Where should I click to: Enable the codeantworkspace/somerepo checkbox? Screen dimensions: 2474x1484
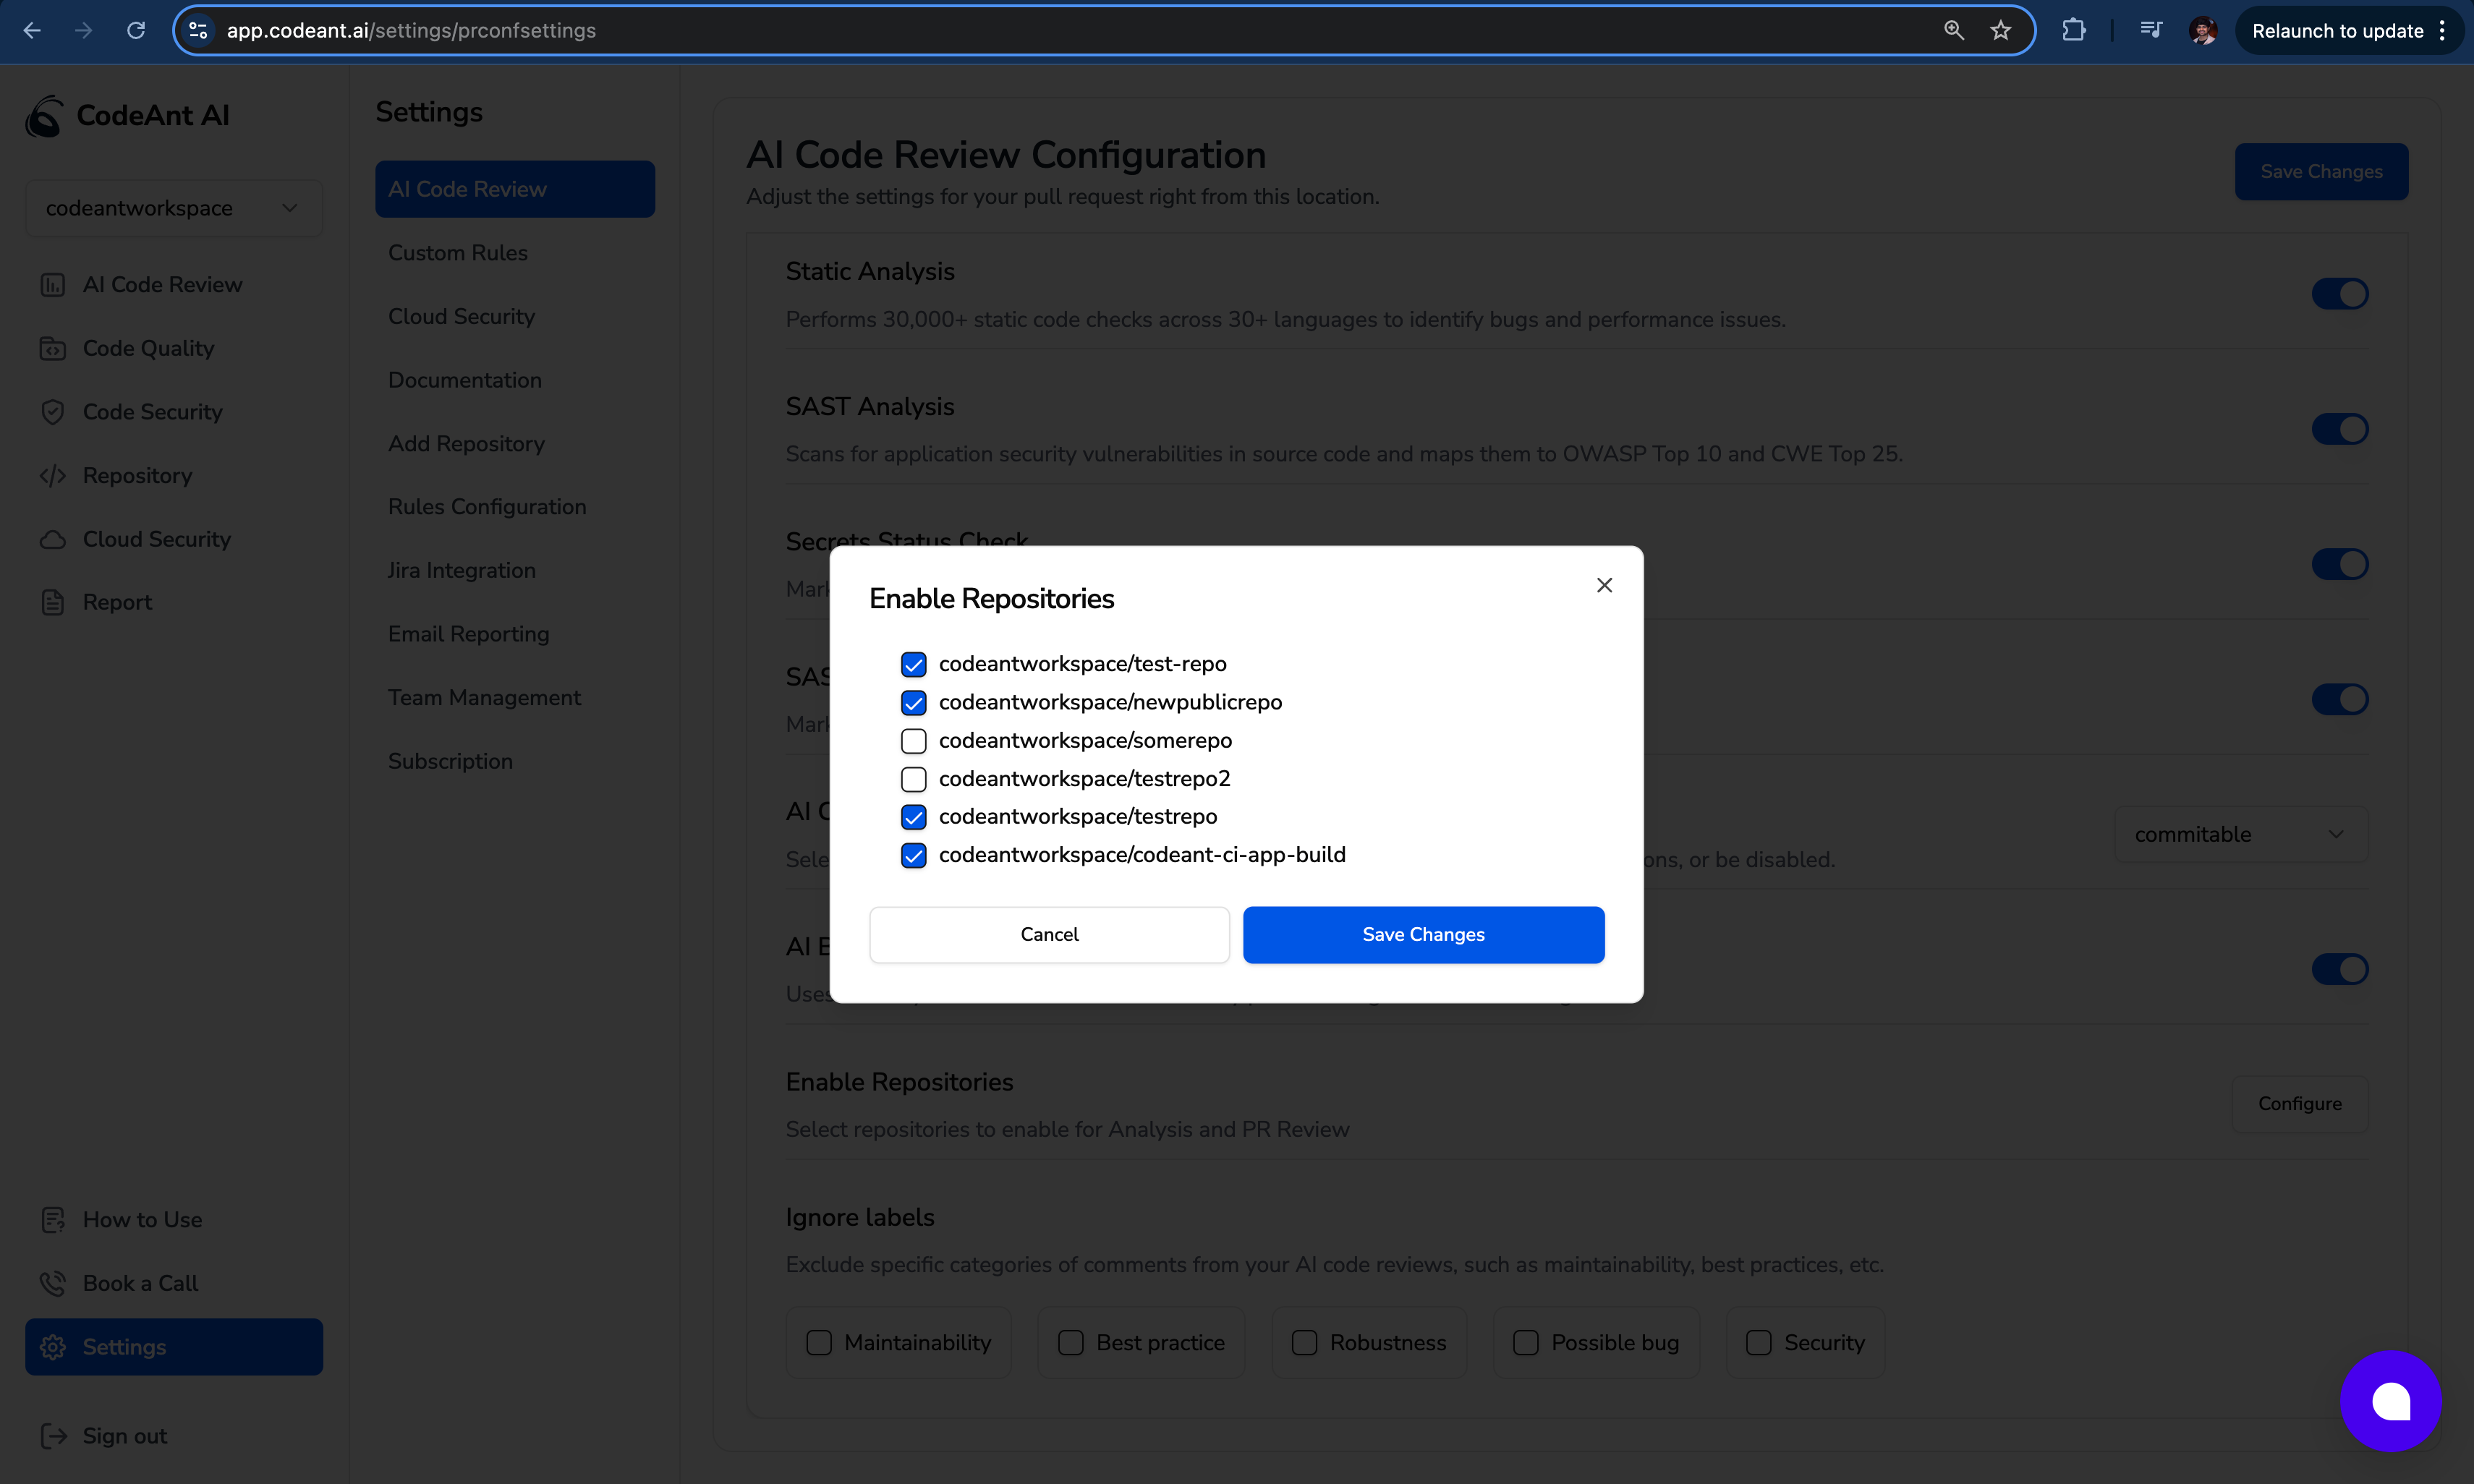[x=913, y=741]
